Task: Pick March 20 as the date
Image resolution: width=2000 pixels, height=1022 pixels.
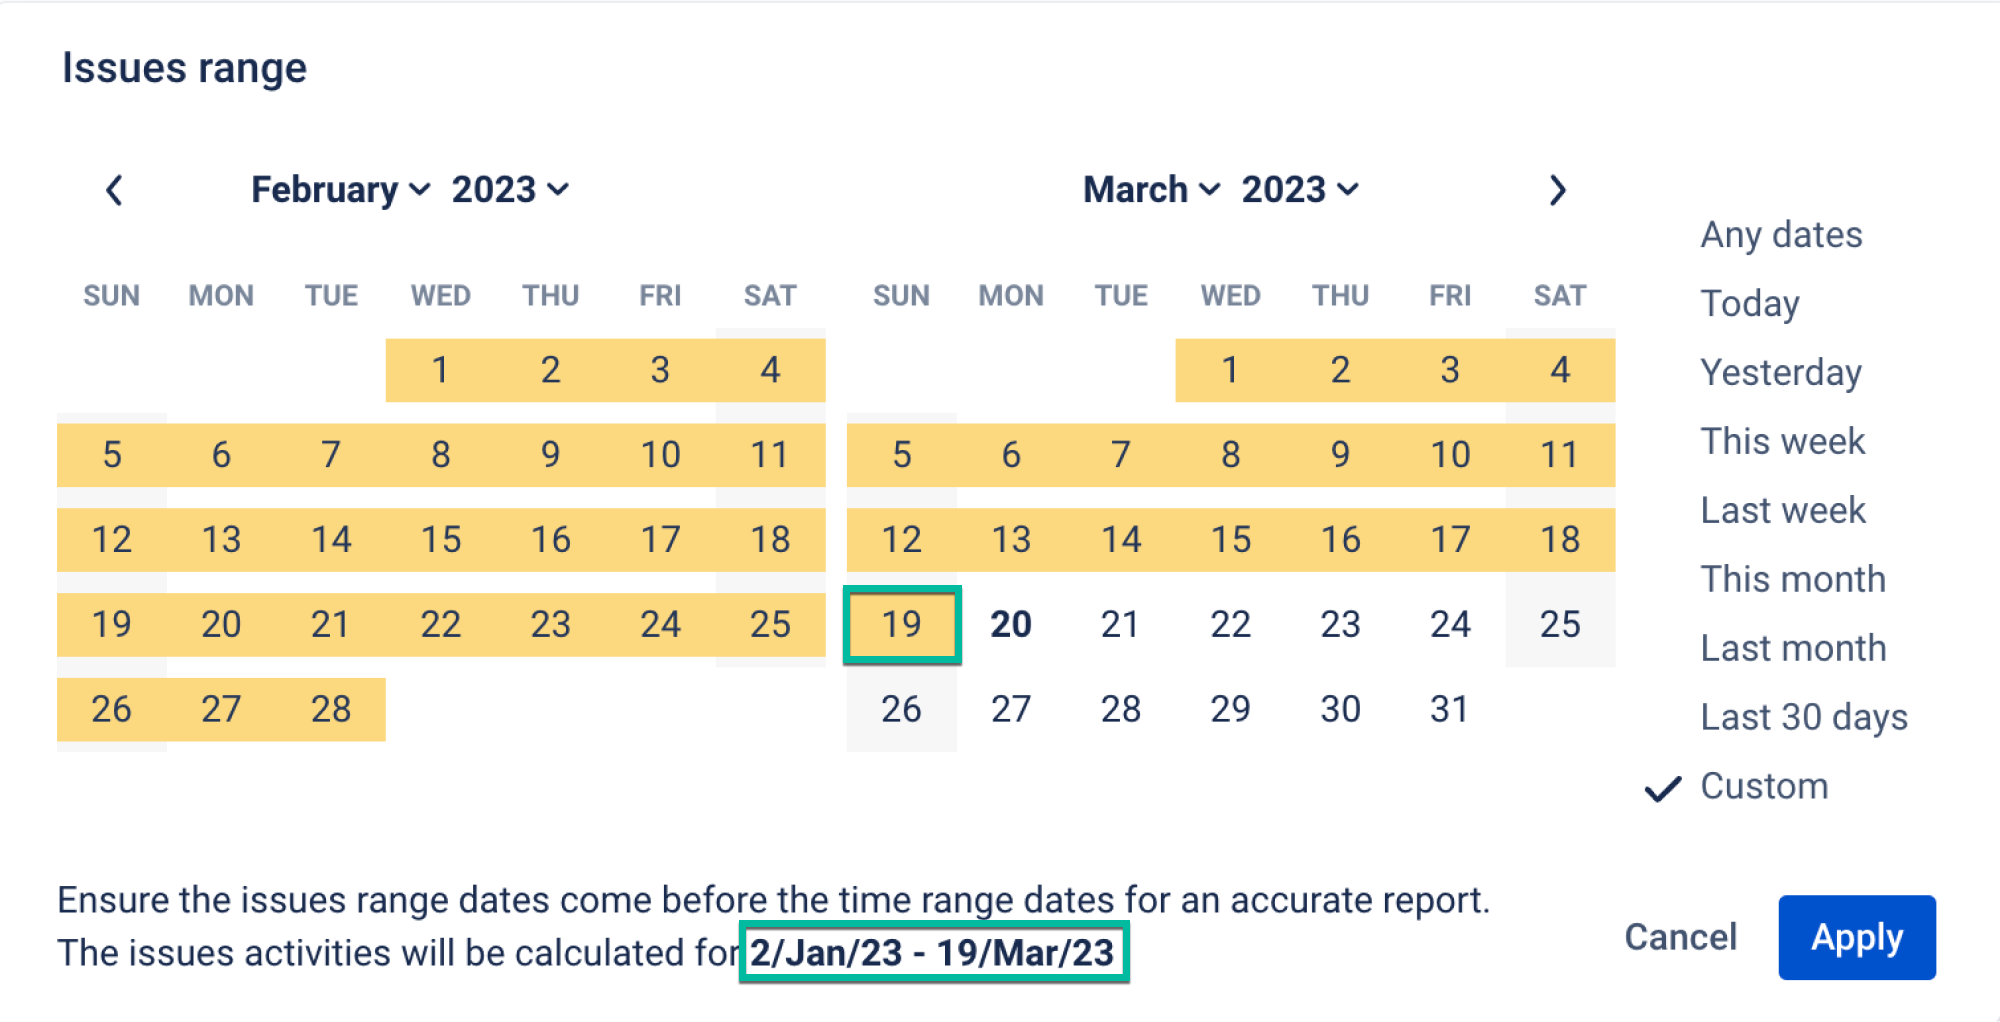Action: [1011, 625]
